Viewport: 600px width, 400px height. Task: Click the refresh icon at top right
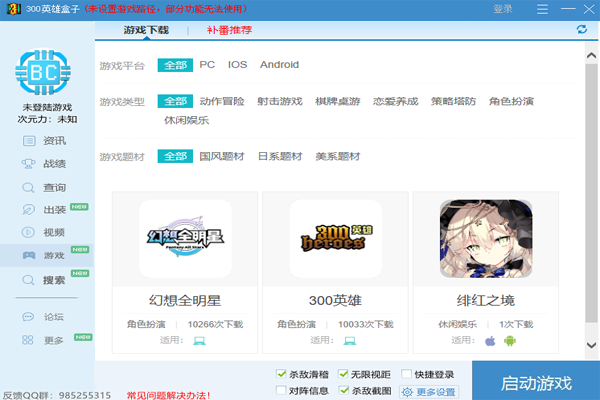click(x=582, y=29)
